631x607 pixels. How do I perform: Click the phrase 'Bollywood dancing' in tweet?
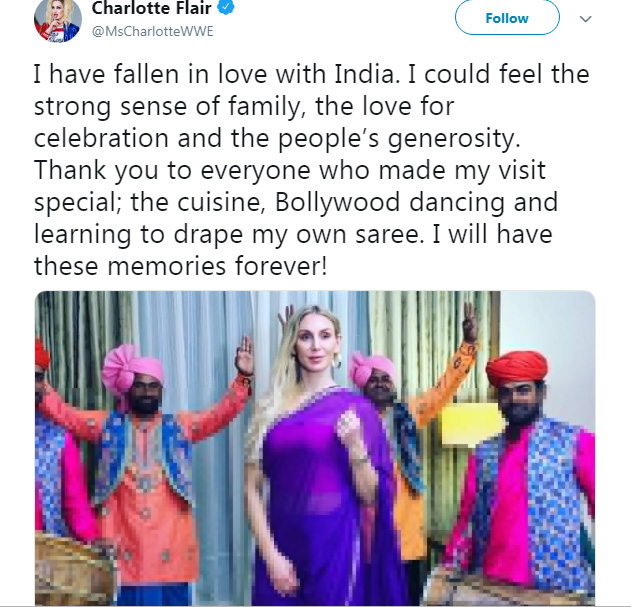click(390, 202)
